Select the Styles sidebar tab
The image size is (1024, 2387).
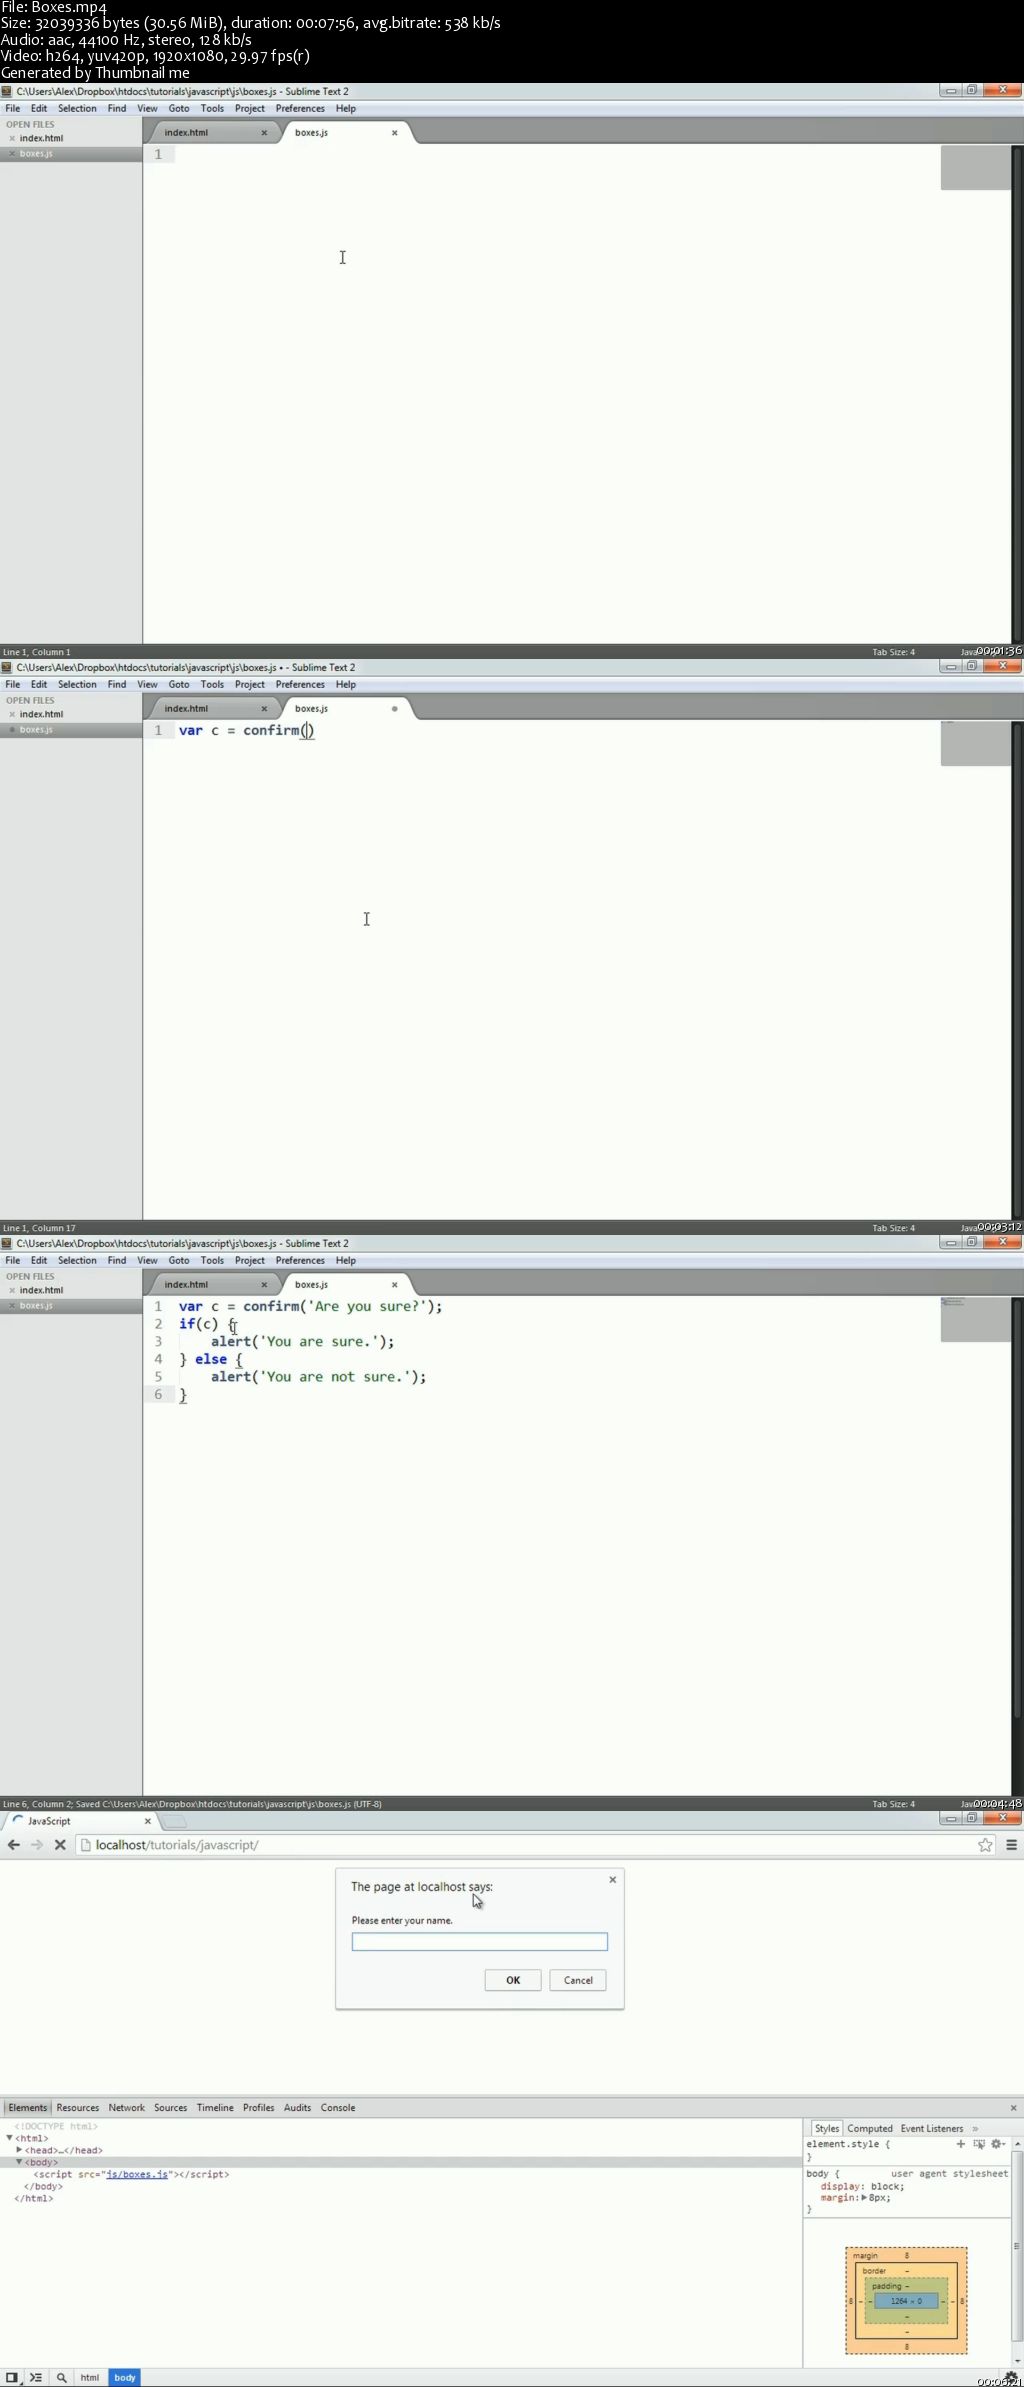(827, 2128)
